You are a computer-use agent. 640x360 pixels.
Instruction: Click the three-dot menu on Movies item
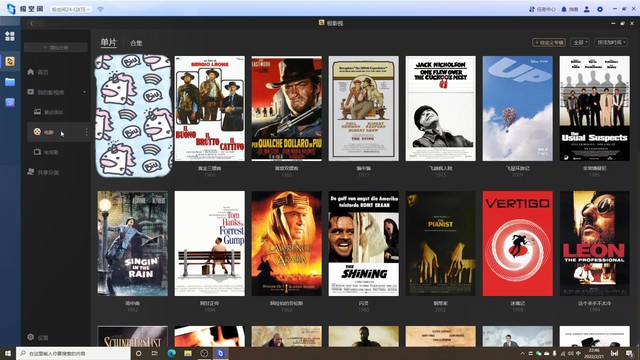click(x=86, y=132)
